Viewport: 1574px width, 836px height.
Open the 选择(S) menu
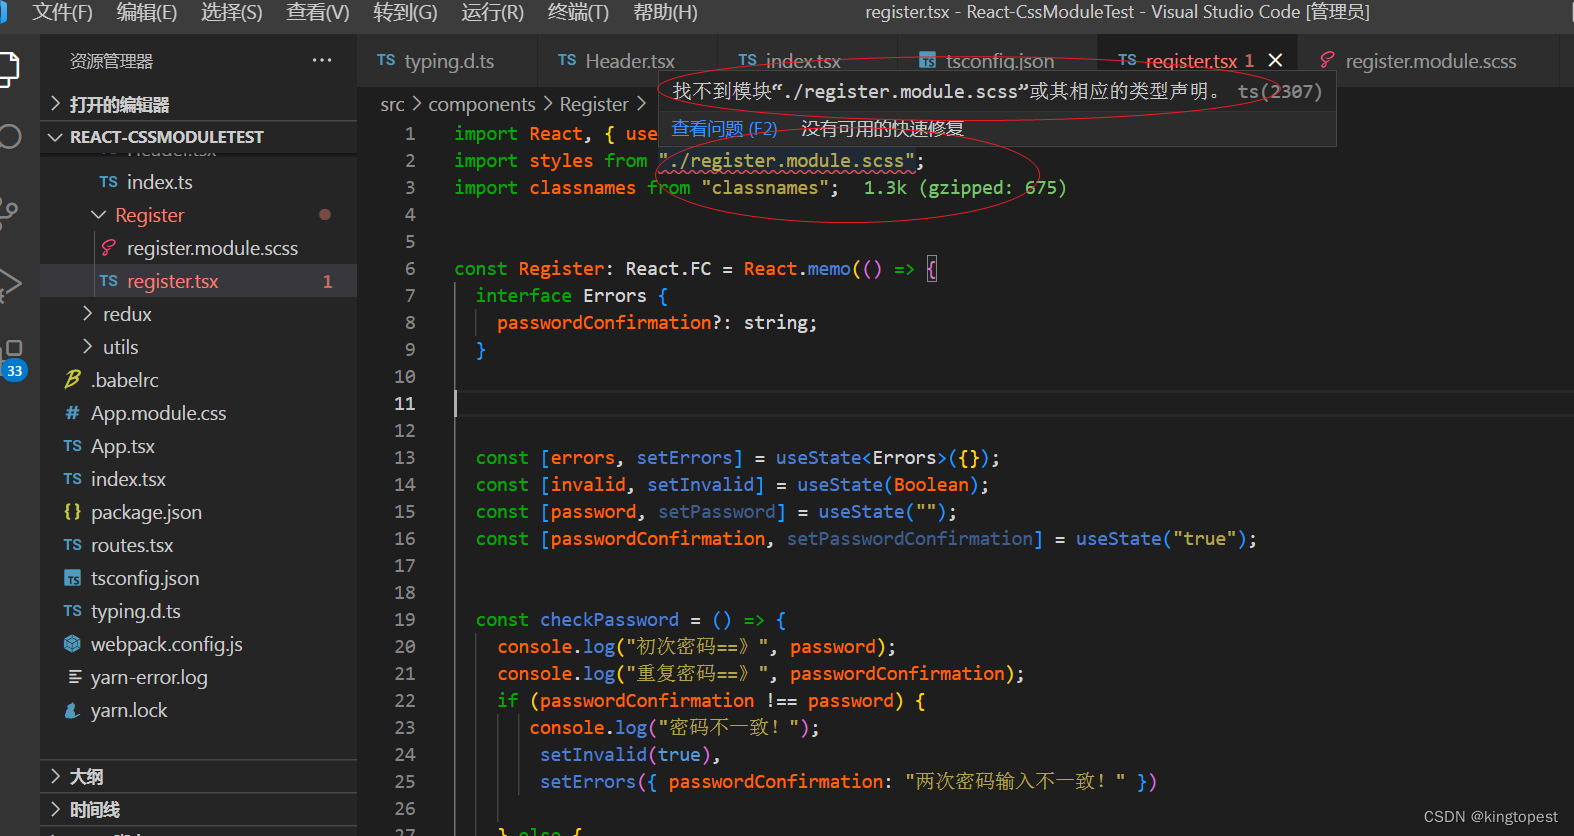point(231,12)
